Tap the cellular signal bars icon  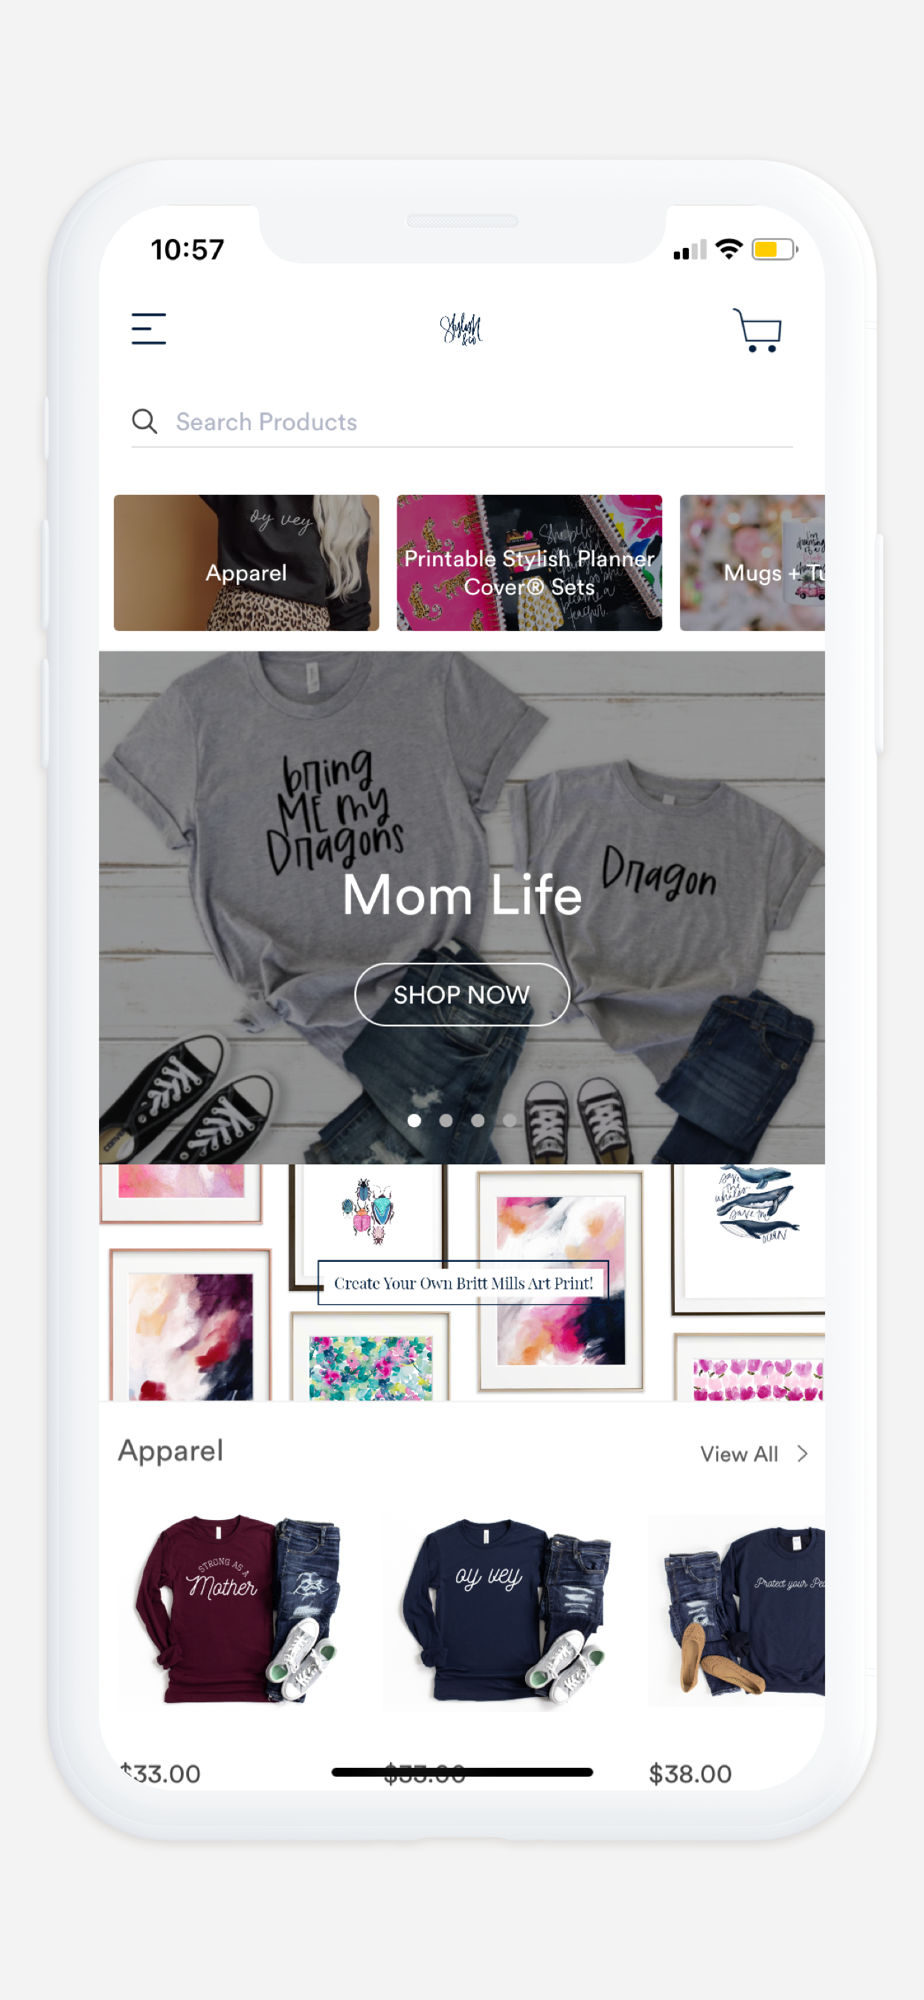[x=690, y=250]
